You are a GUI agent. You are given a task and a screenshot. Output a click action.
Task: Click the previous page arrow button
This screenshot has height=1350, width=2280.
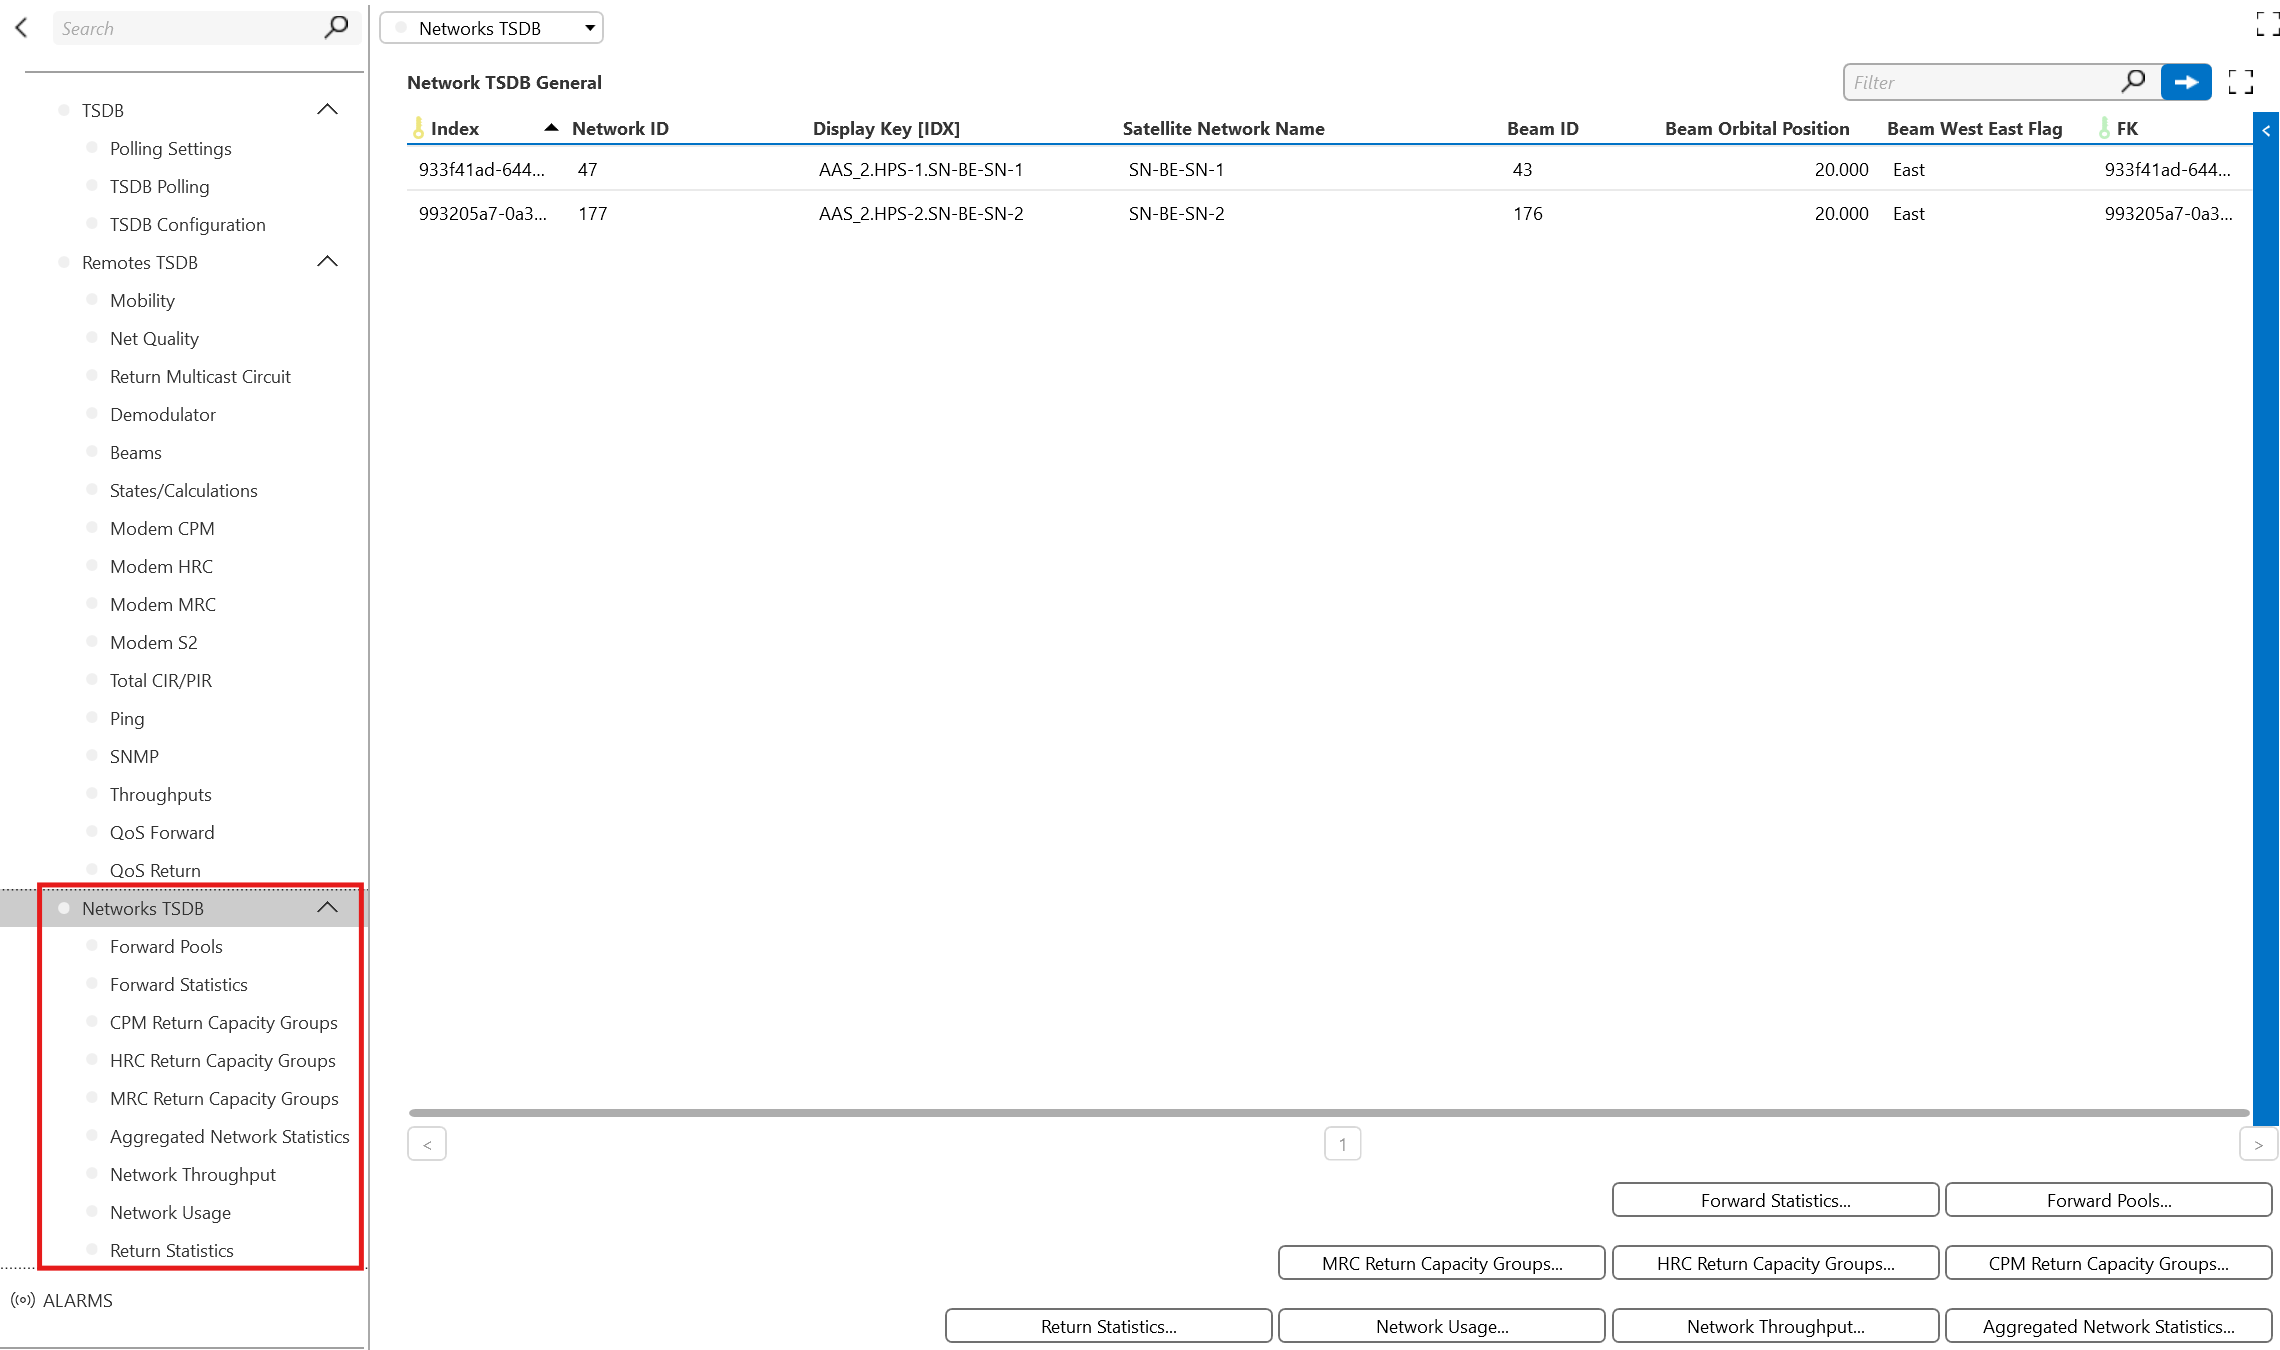427,1144
